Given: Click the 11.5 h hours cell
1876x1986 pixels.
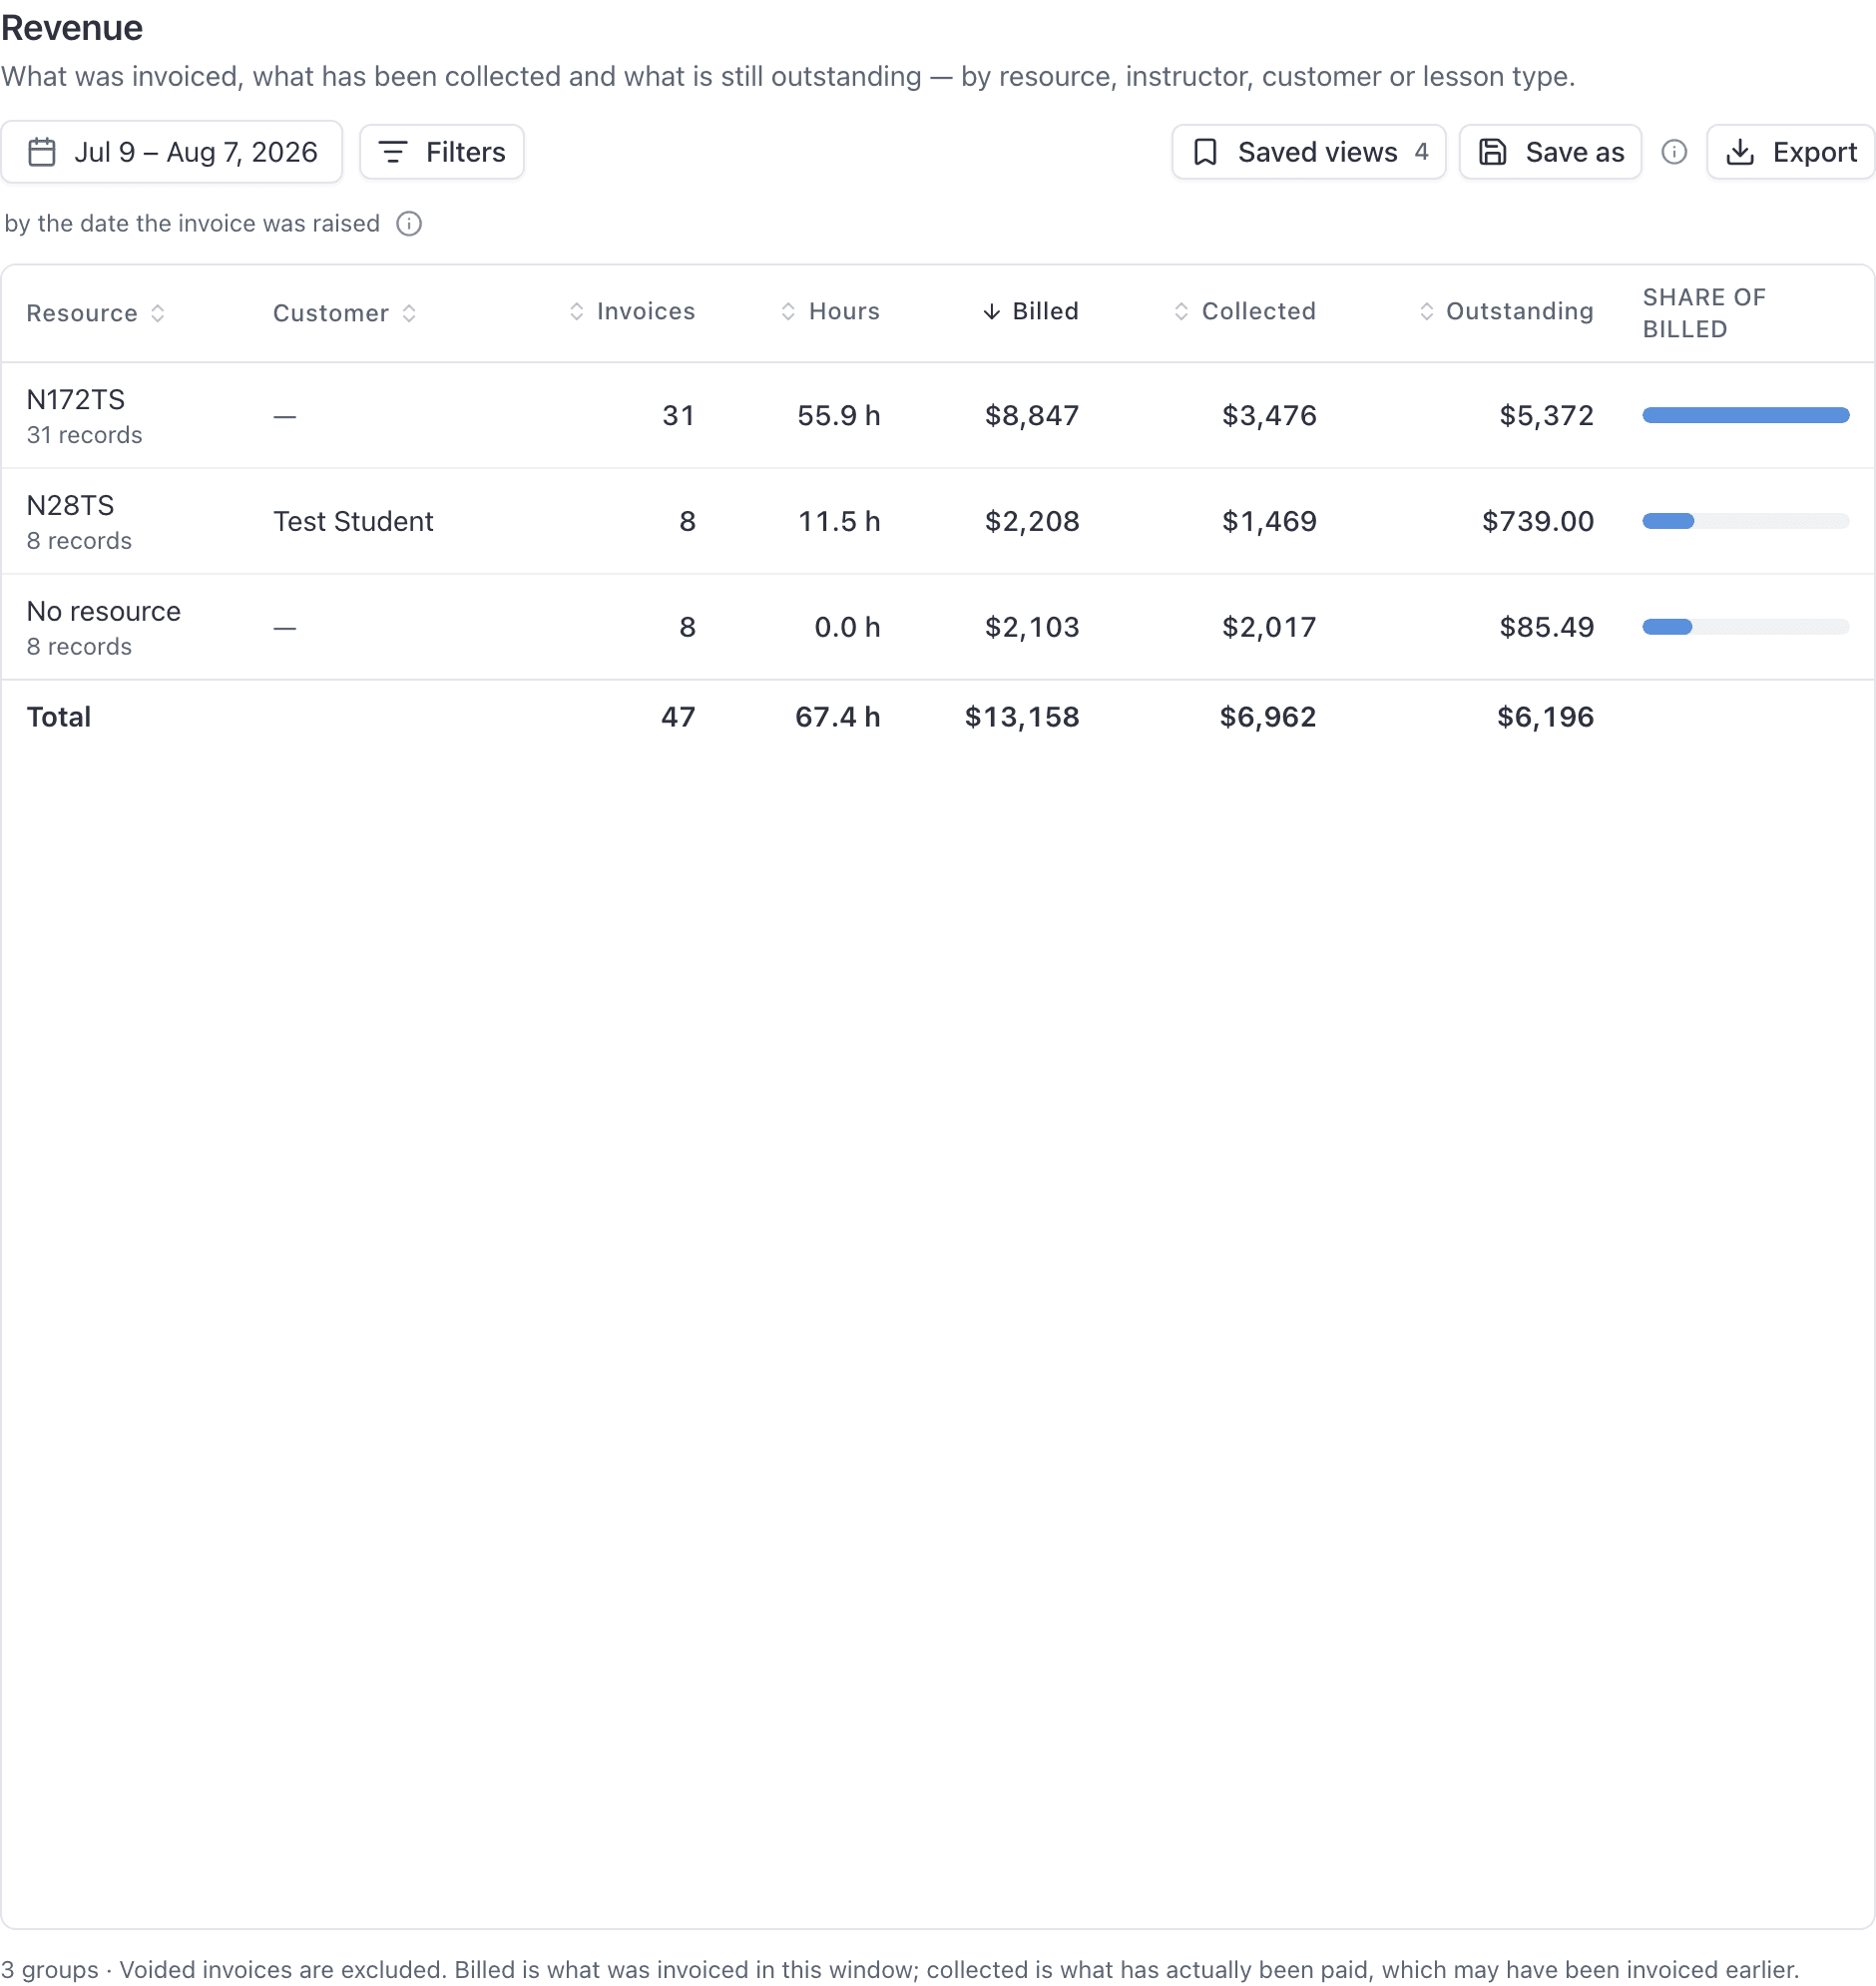Looking at the screenshot, I should tap(838, 521).
